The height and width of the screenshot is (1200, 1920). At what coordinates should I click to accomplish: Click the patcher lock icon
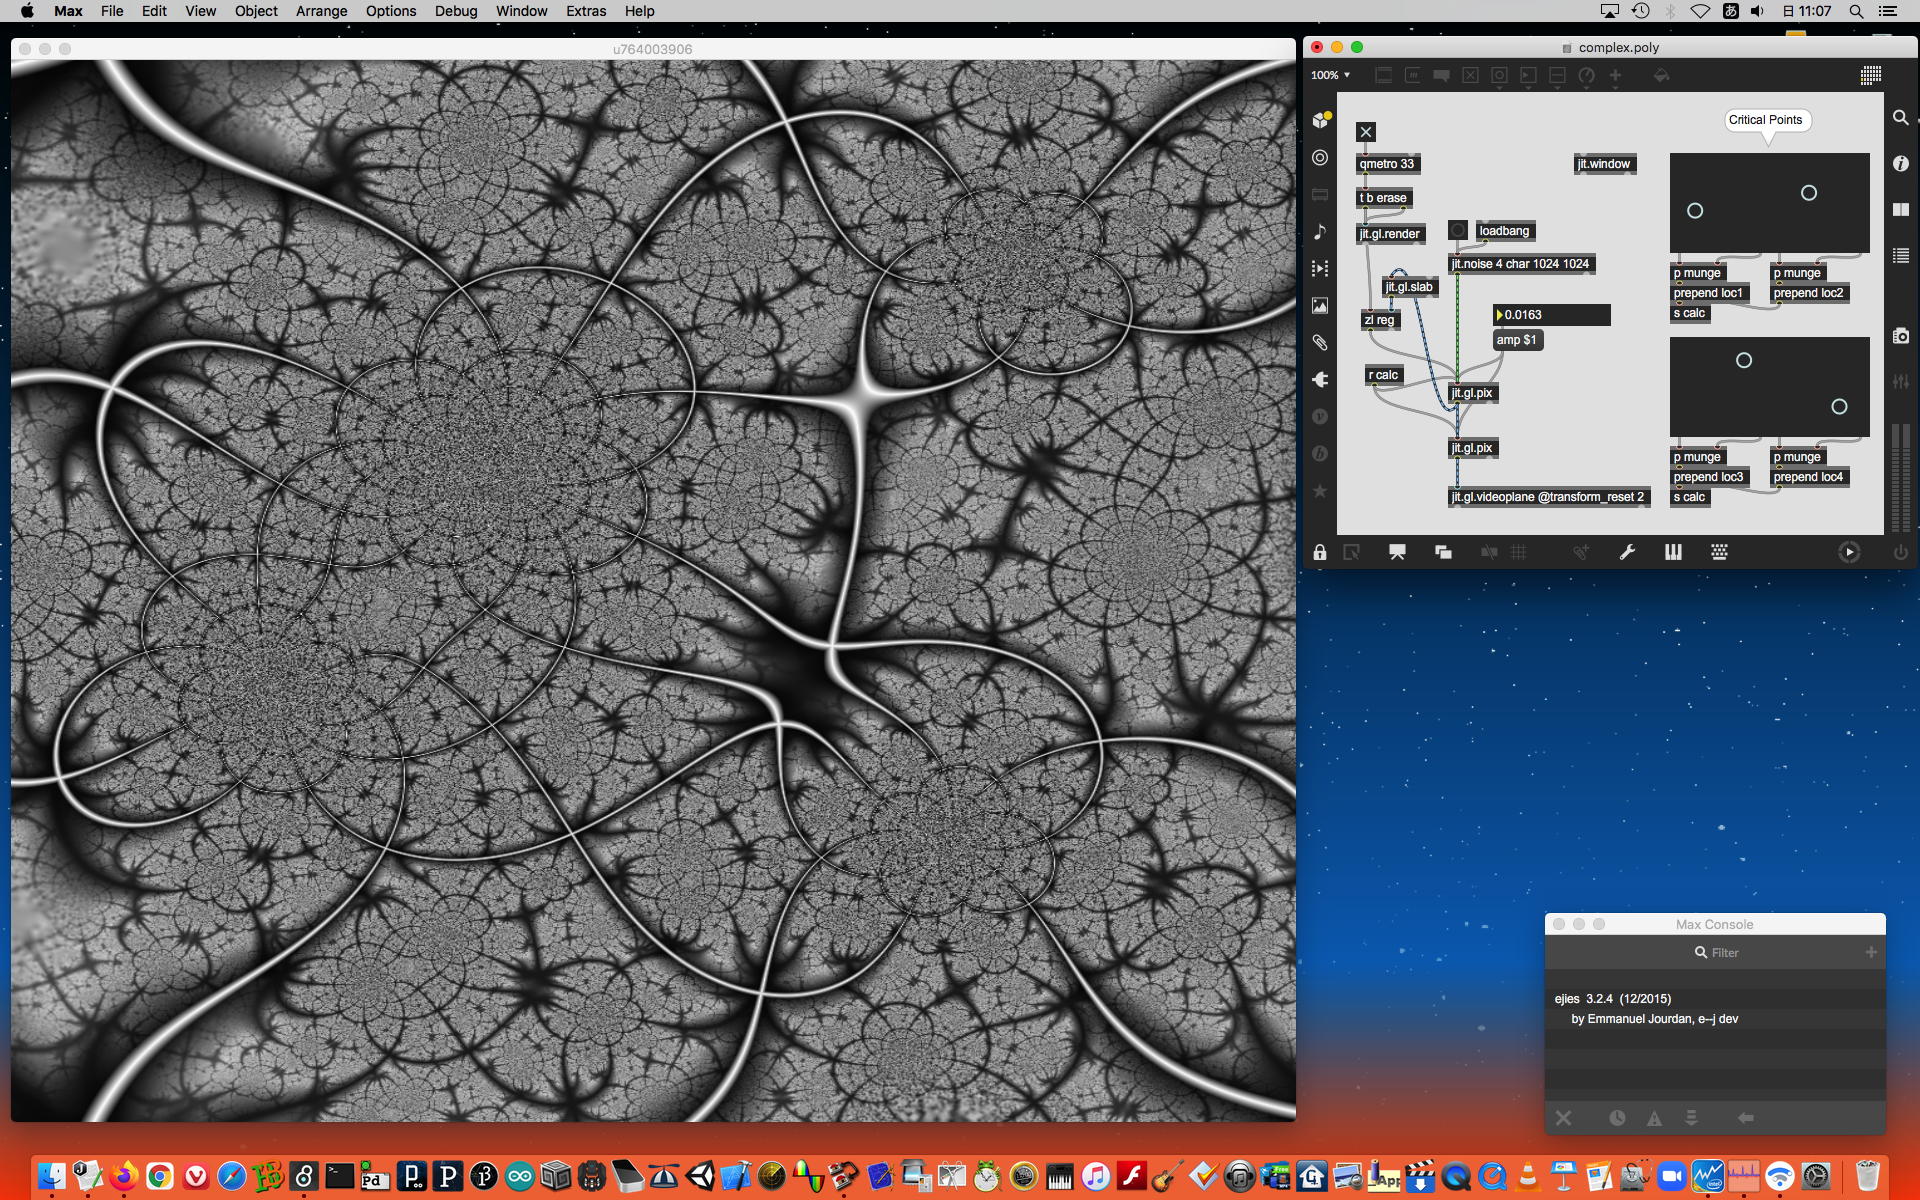pos(1320,552)
